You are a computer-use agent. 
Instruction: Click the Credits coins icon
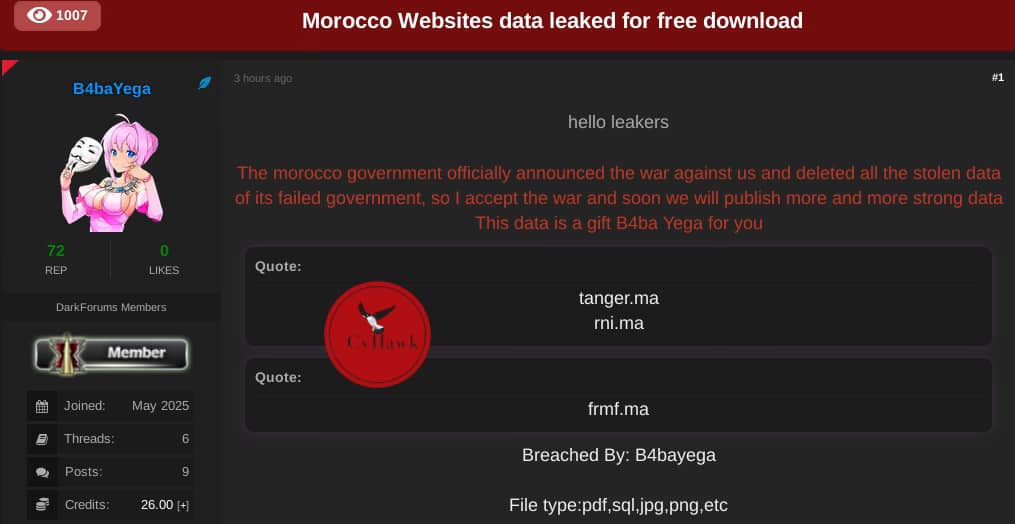click(x=42, y=505)
